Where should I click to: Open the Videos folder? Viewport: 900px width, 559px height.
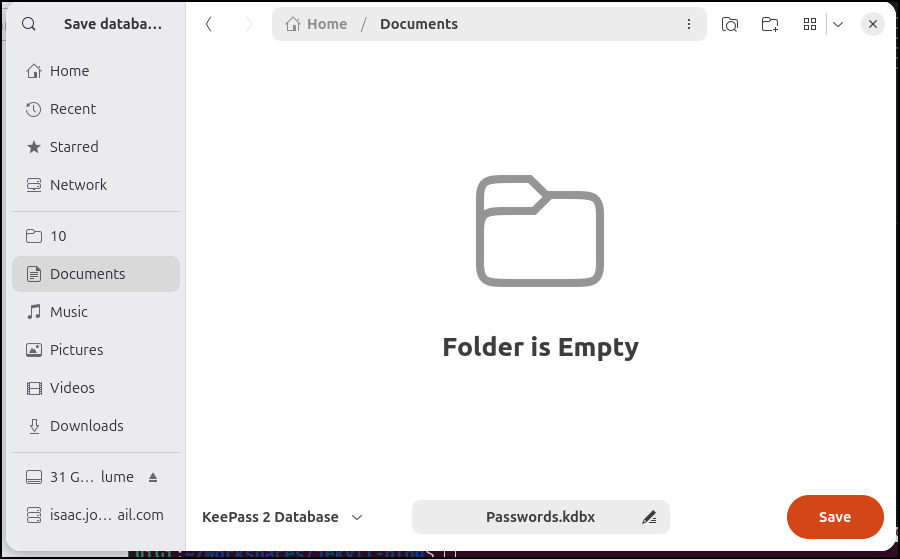[96, 388]
